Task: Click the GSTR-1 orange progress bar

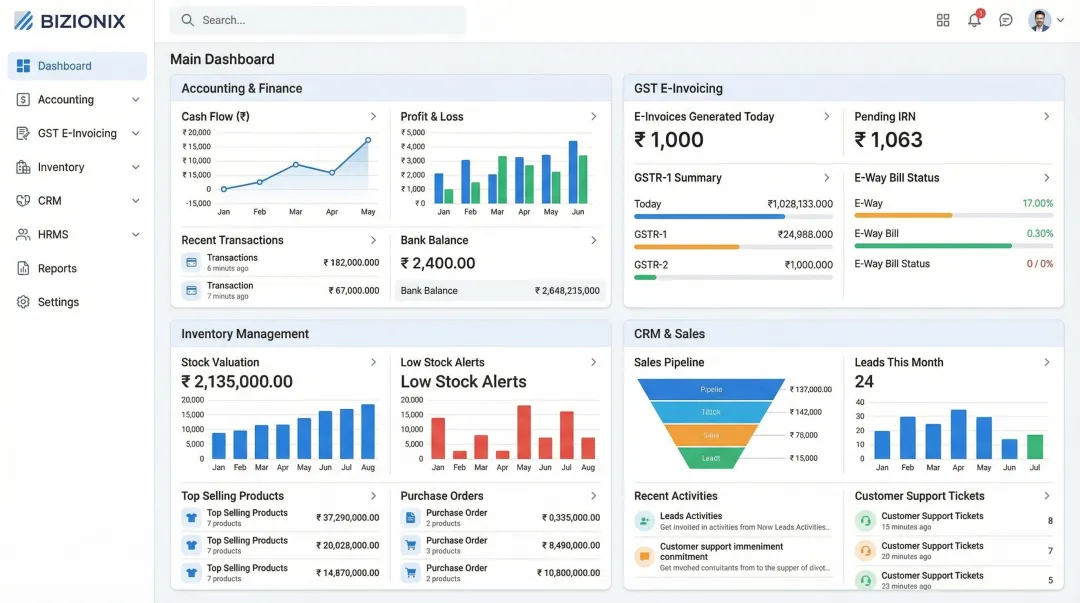Action: click(x=686, y=246)
